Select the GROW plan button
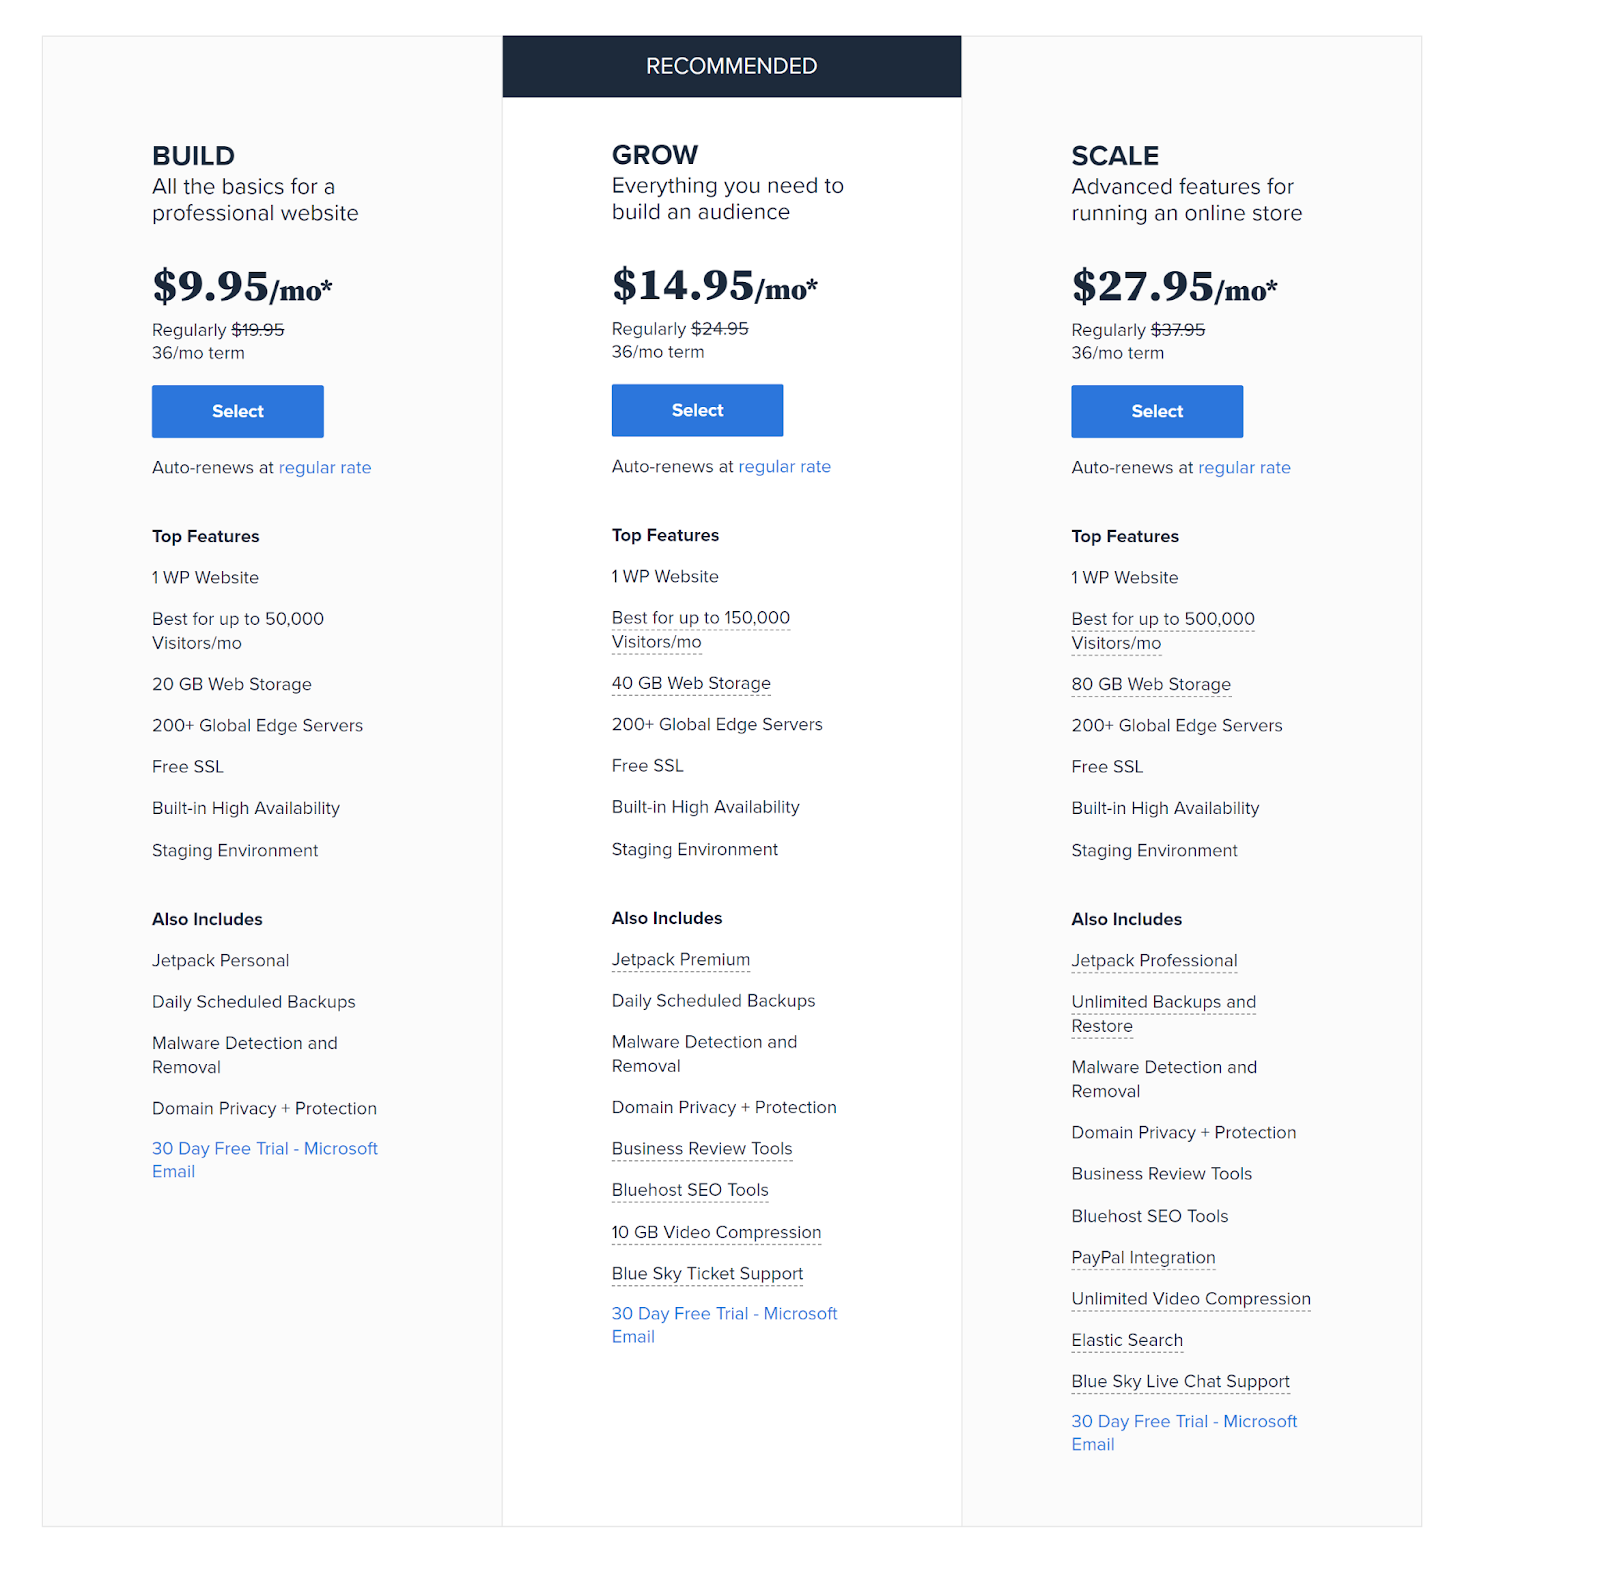The width and height of the screenshot is (1600, 1571). [697, 410]
